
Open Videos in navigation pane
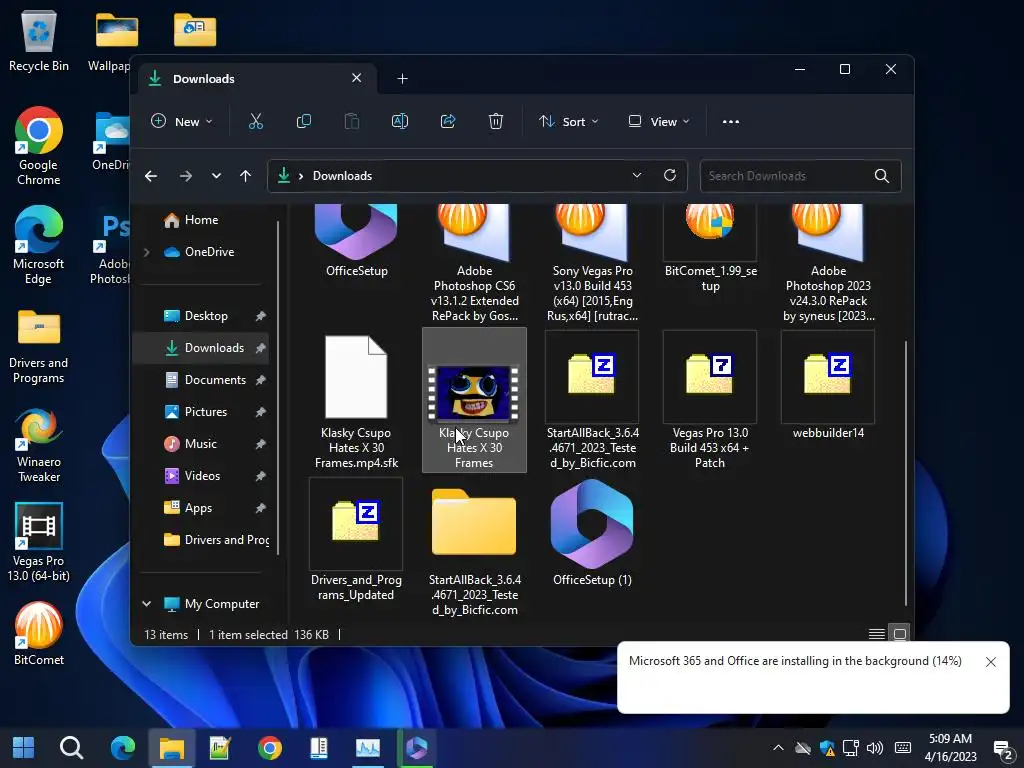click(x=201, y=475)
